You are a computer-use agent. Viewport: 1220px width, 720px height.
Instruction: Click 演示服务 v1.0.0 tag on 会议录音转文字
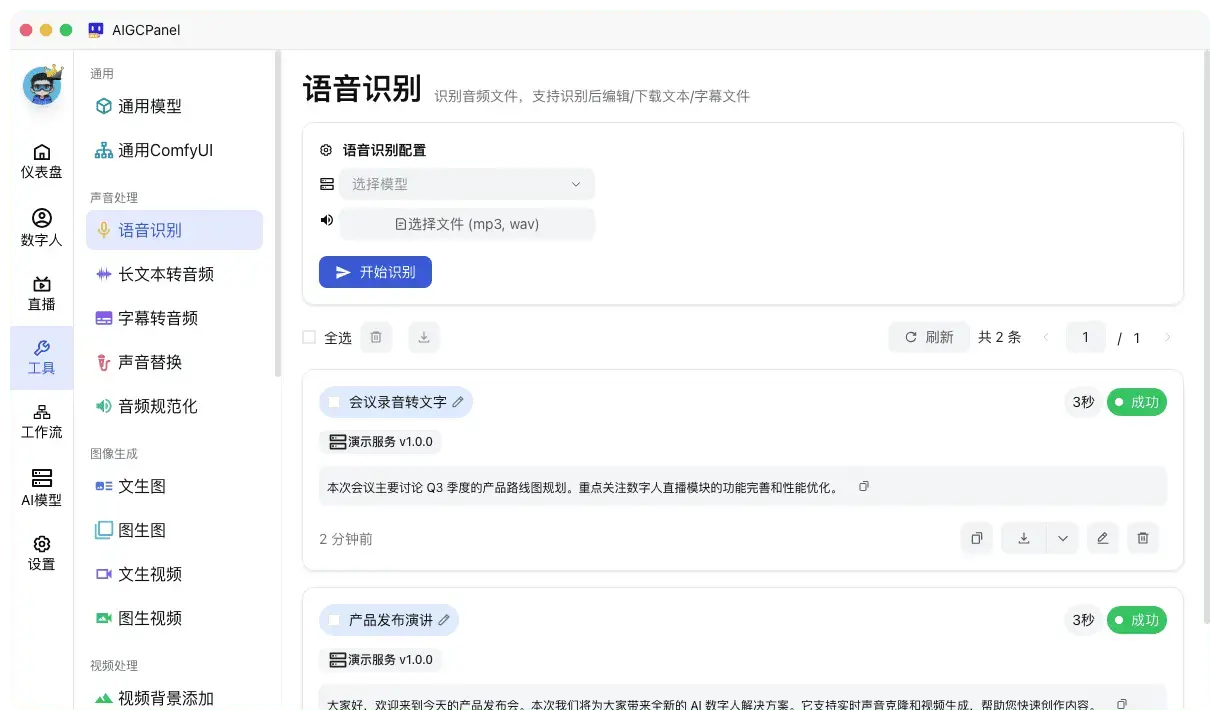click(381, 441)
